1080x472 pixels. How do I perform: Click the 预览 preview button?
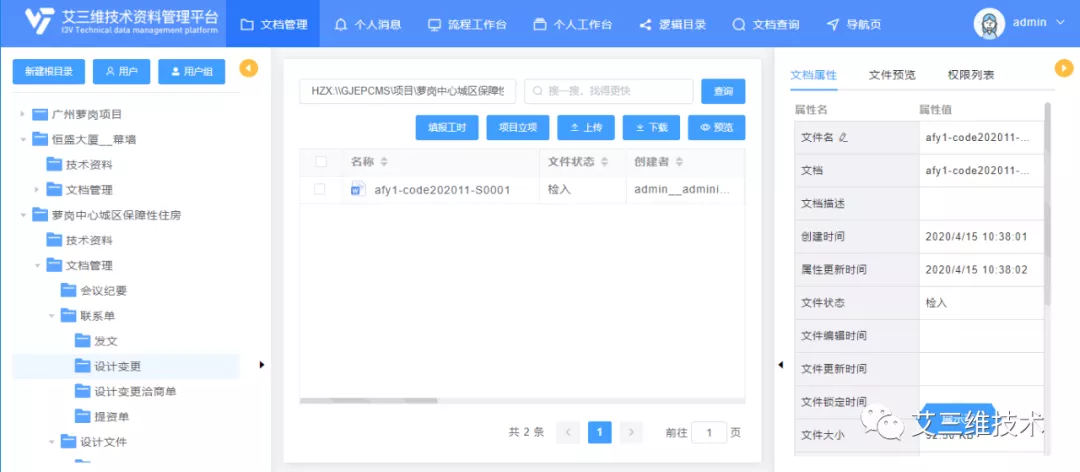tap(716, 127)
